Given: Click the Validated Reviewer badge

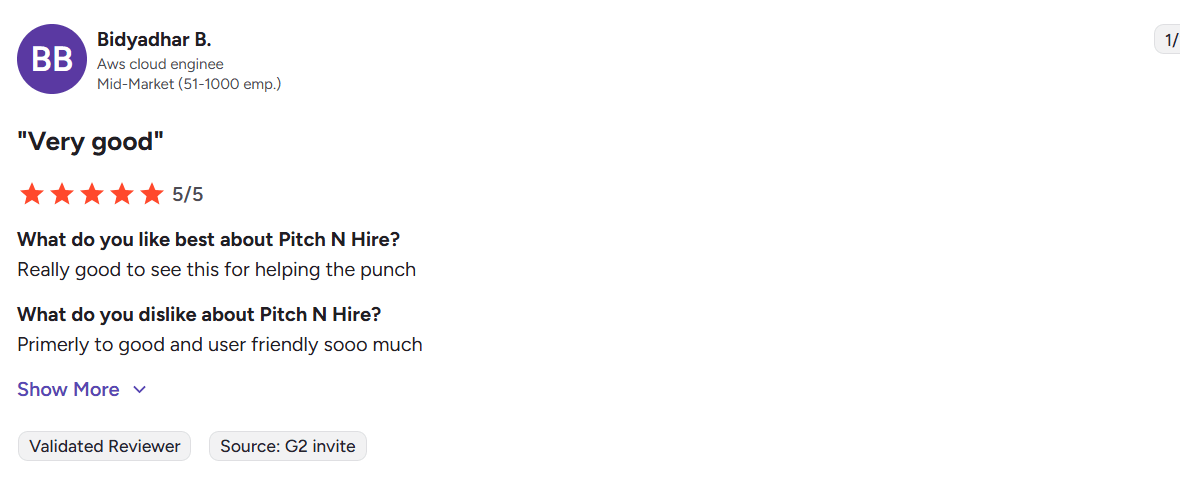Looking at the screenshot, I should [105, 446].
